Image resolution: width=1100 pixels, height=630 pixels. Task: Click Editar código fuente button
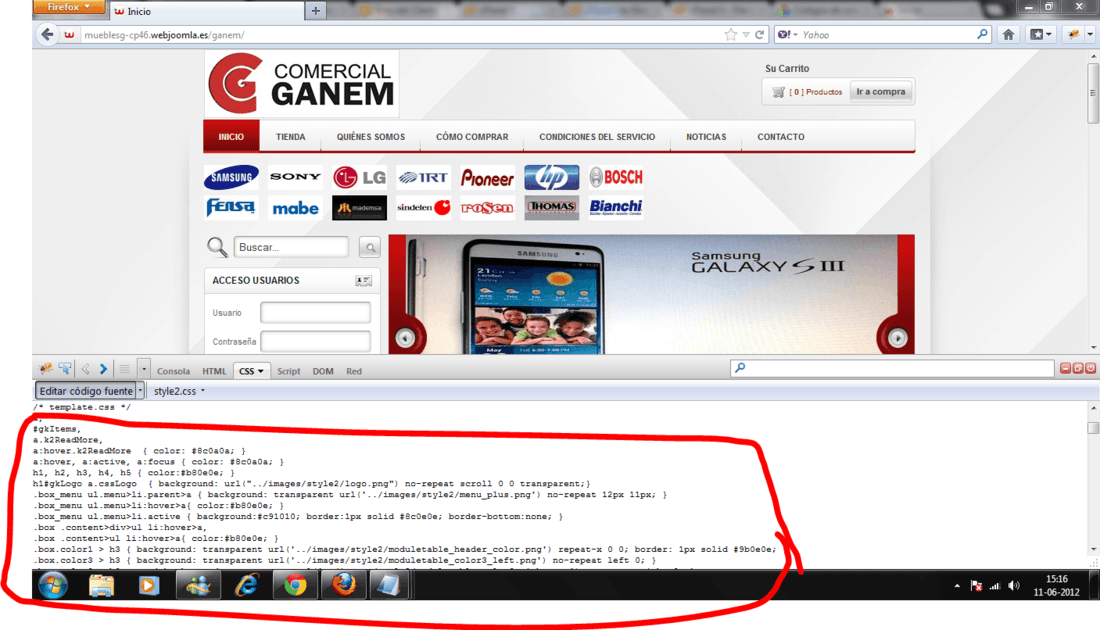pyautogui.click(x=86, y=391)
